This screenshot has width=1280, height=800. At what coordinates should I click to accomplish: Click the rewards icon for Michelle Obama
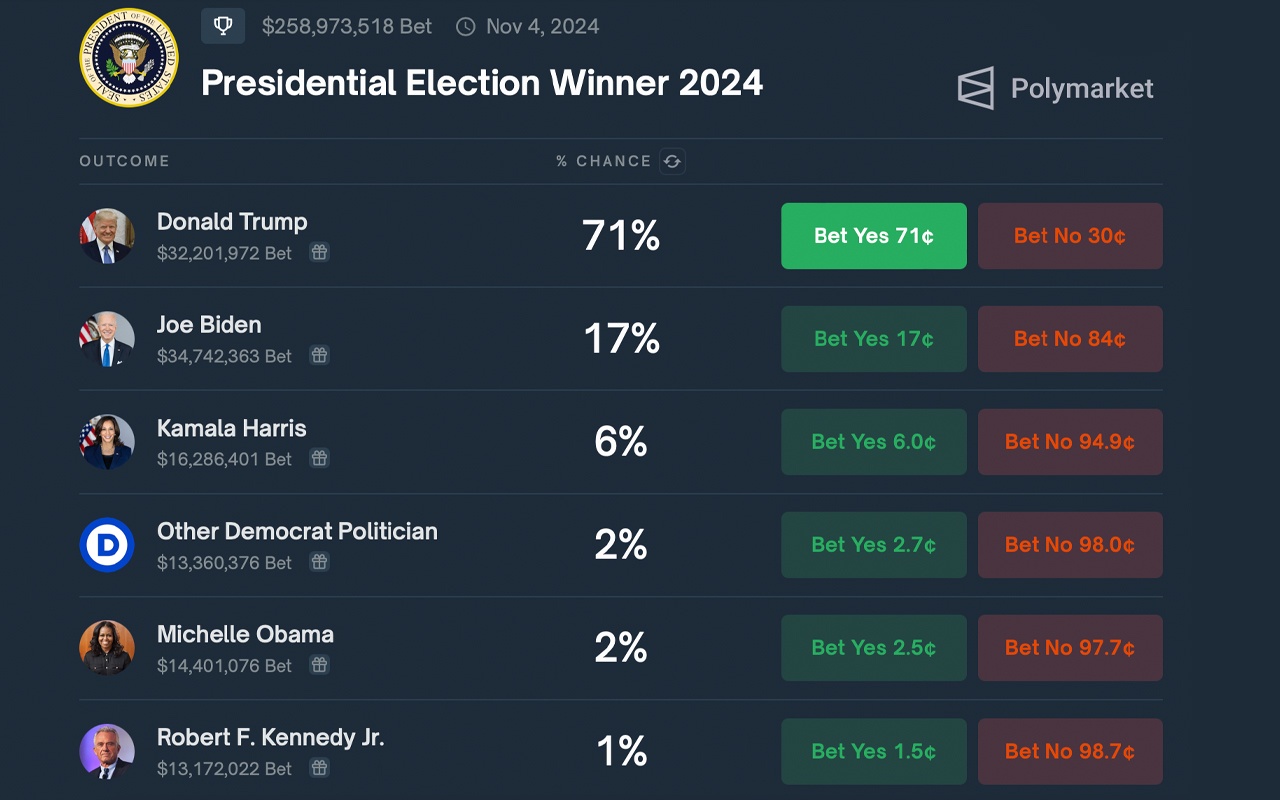(x=319, y=666)
